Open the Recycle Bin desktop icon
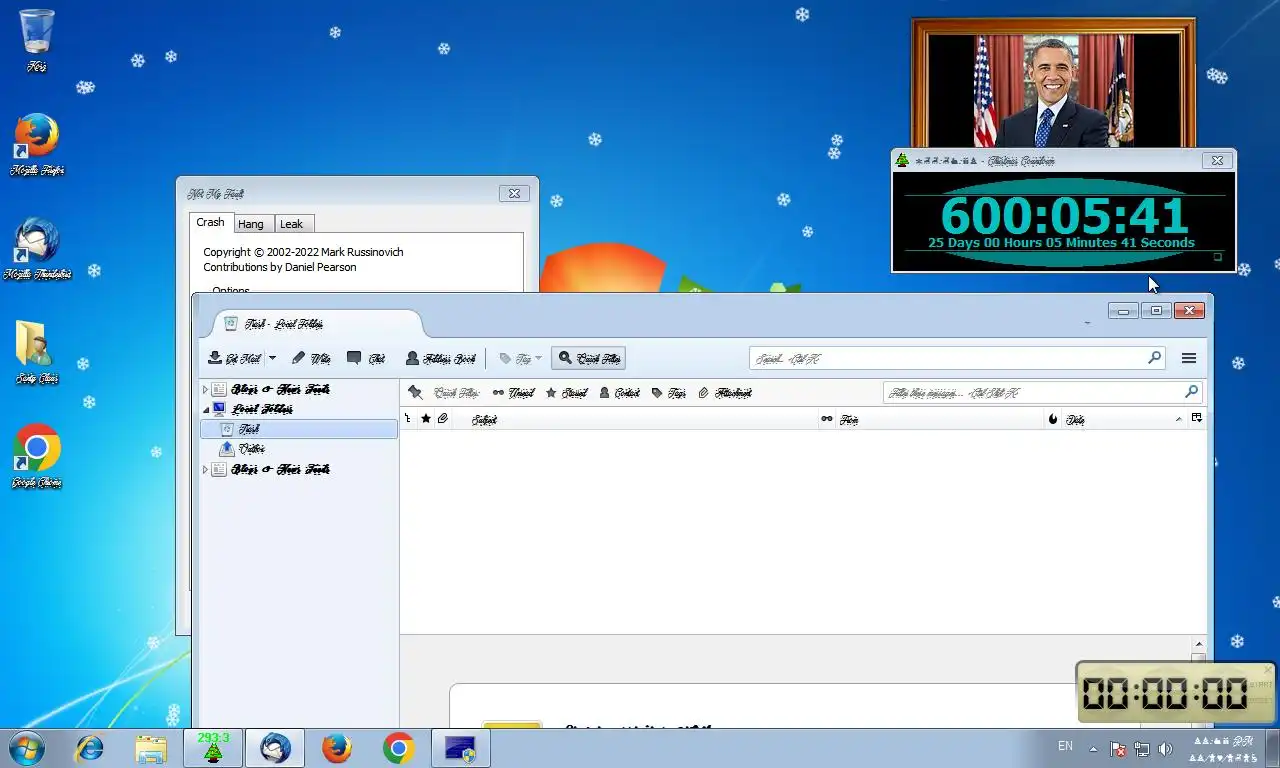This screenshot has width=1280, height=768. pos(37,40)
